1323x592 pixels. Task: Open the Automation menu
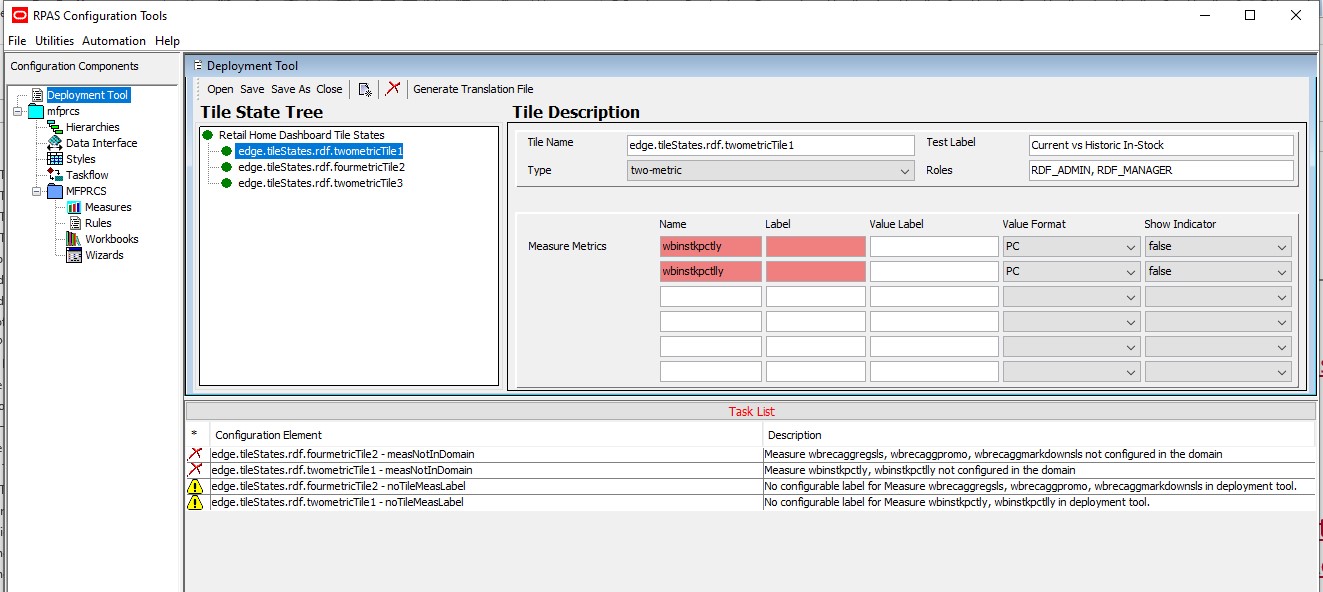pyautogui.click(x=114, y=41)
